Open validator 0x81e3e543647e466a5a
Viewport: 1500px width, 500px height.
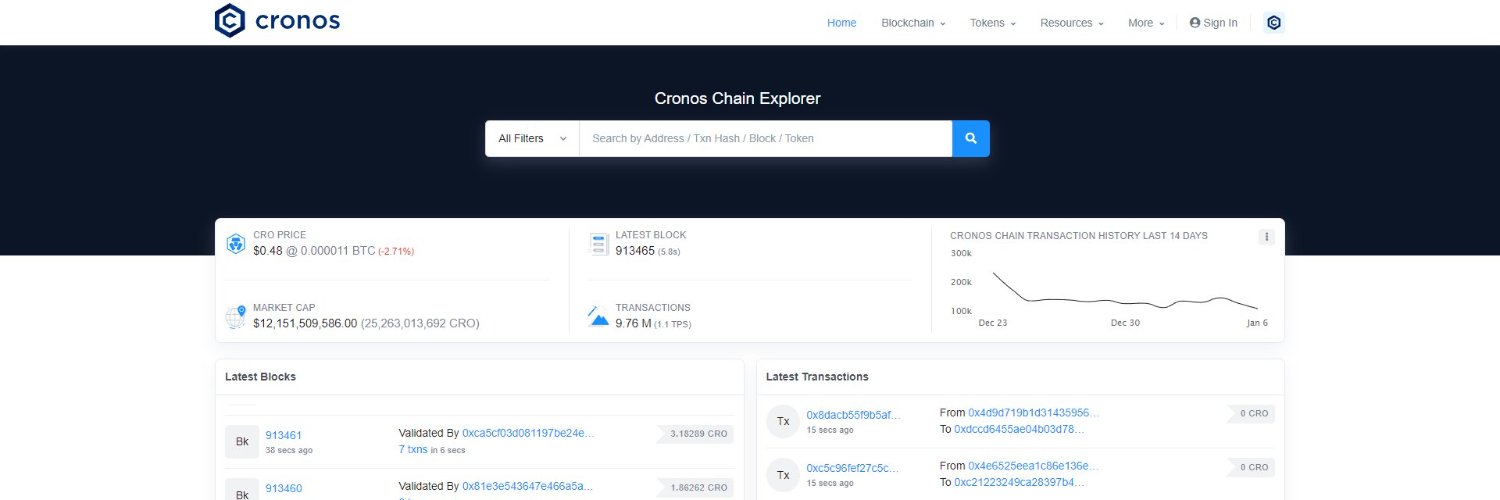527,486
